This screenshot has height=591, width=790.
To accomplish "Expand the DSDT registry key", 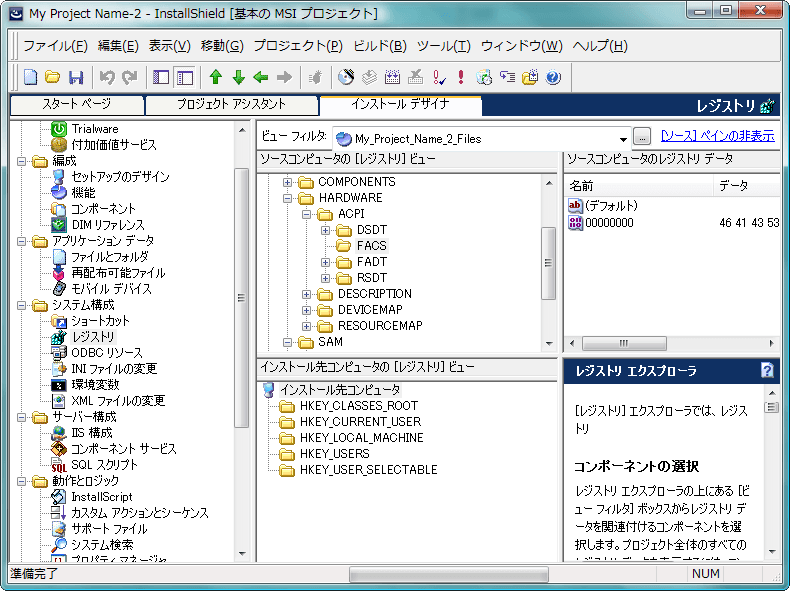I will click(325, 230).
